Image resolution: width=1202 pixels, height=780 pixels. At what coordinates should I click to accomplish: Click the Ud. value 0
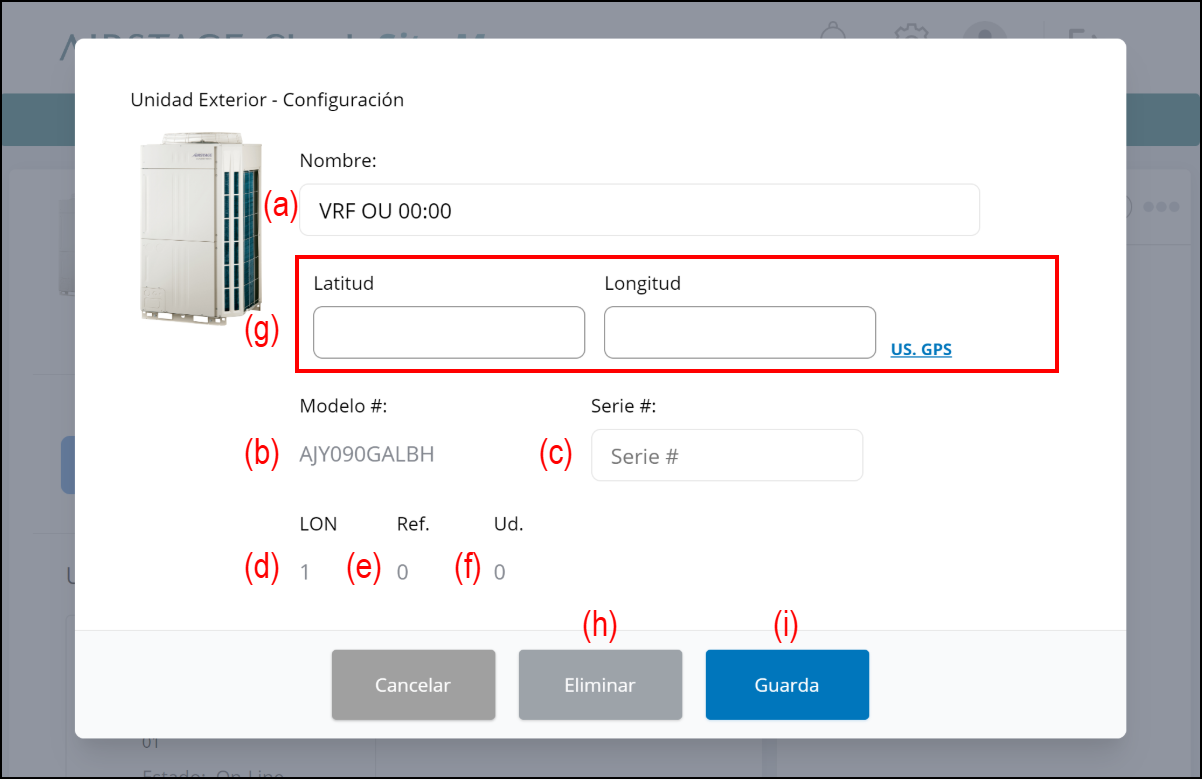click(499, 572)
